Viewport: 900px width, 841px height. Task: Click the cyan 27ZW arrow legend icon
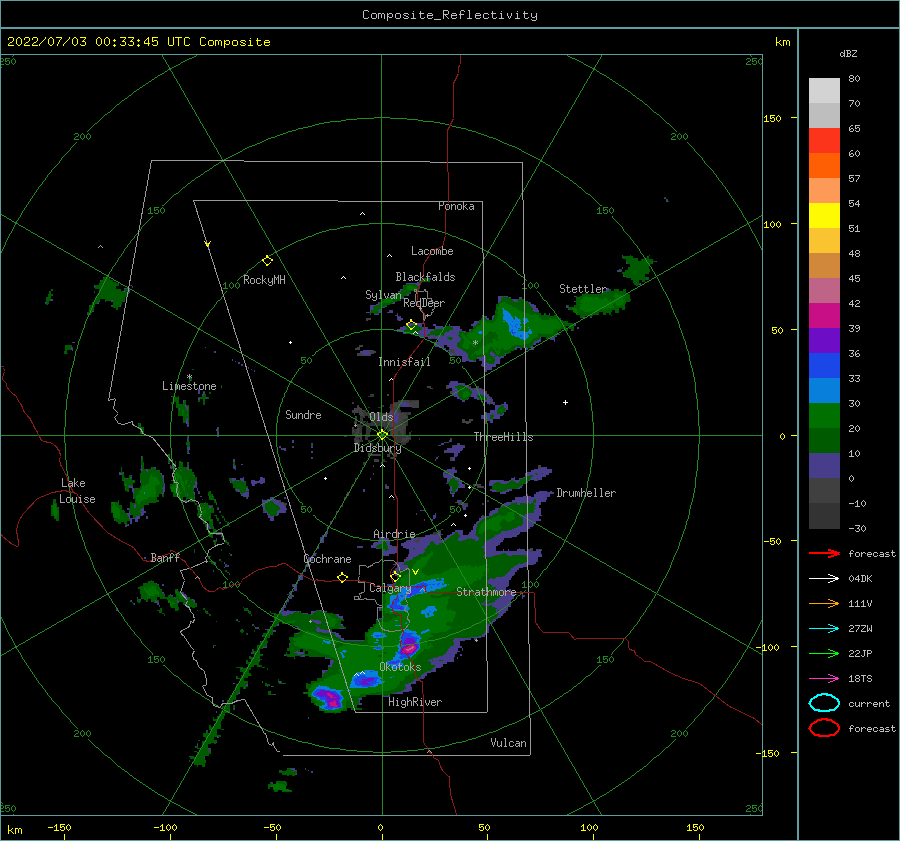tap(824, 629)
